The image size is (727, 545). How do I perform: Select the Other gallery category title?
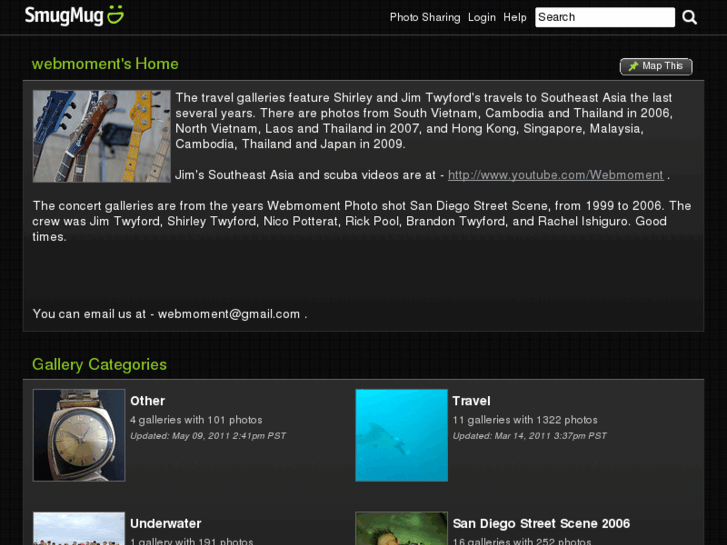point(147,401)
